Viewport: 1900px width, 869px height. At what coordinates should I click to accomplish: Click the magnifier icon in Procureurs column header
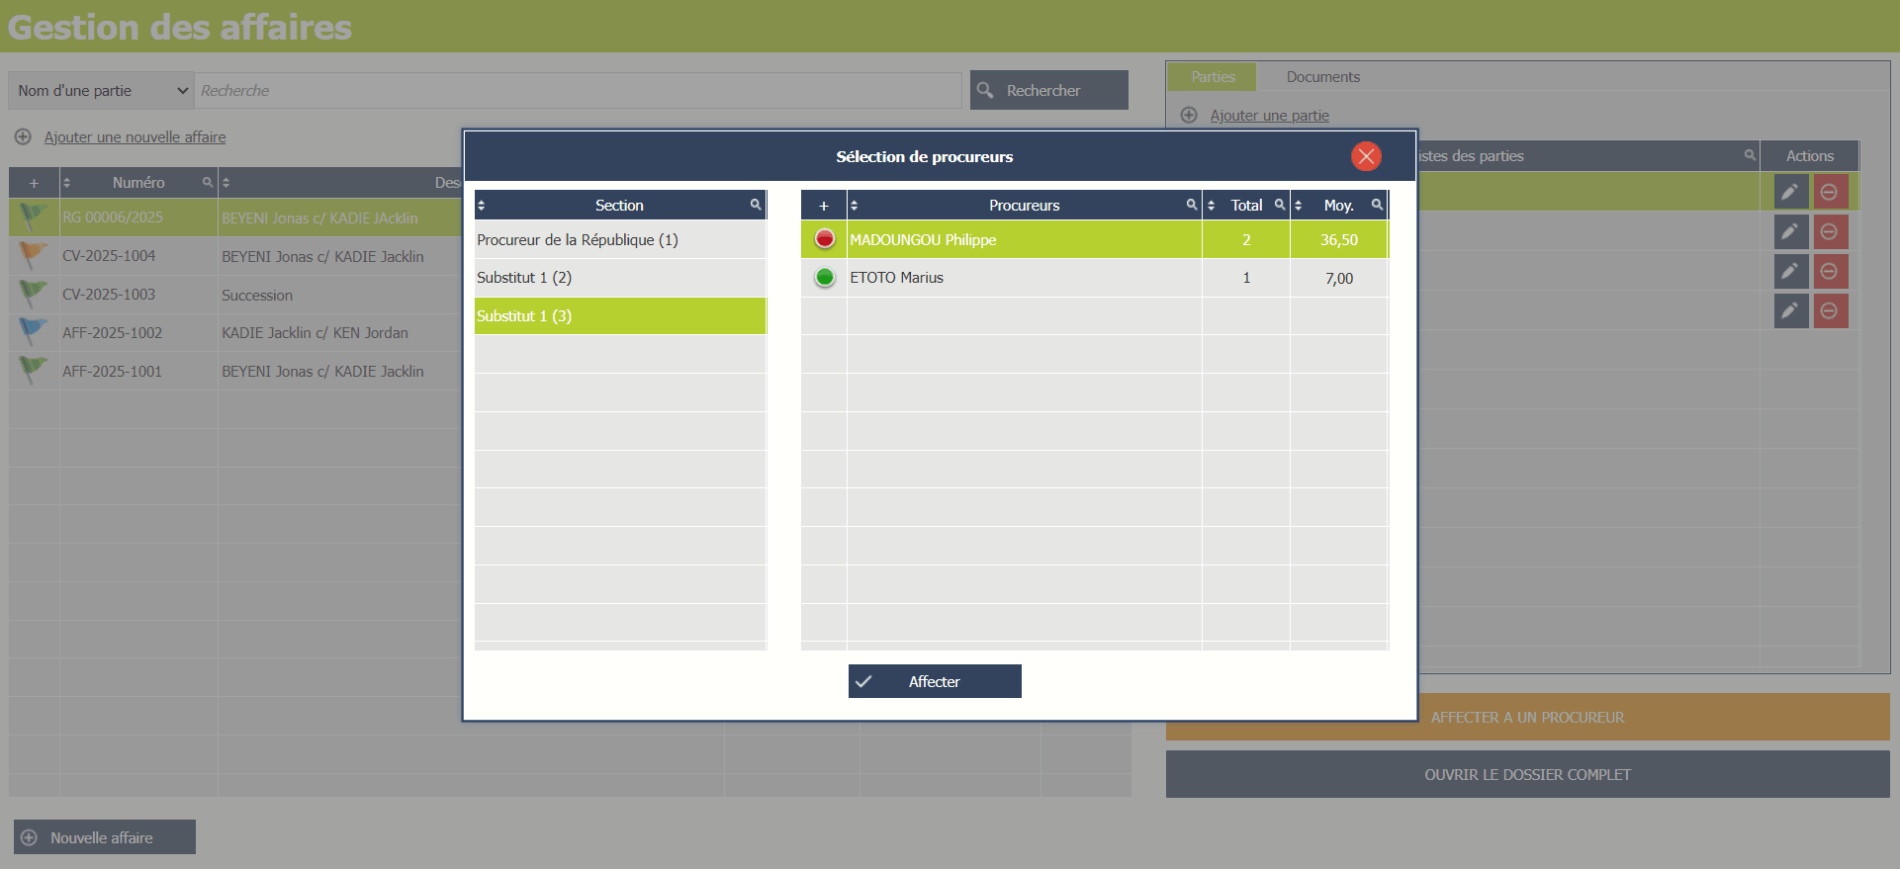point(1191,205)
